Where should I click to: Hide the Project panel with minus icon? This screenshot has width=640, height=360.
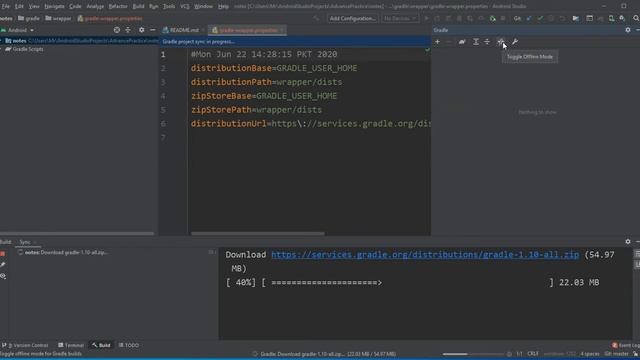[152, 30]
